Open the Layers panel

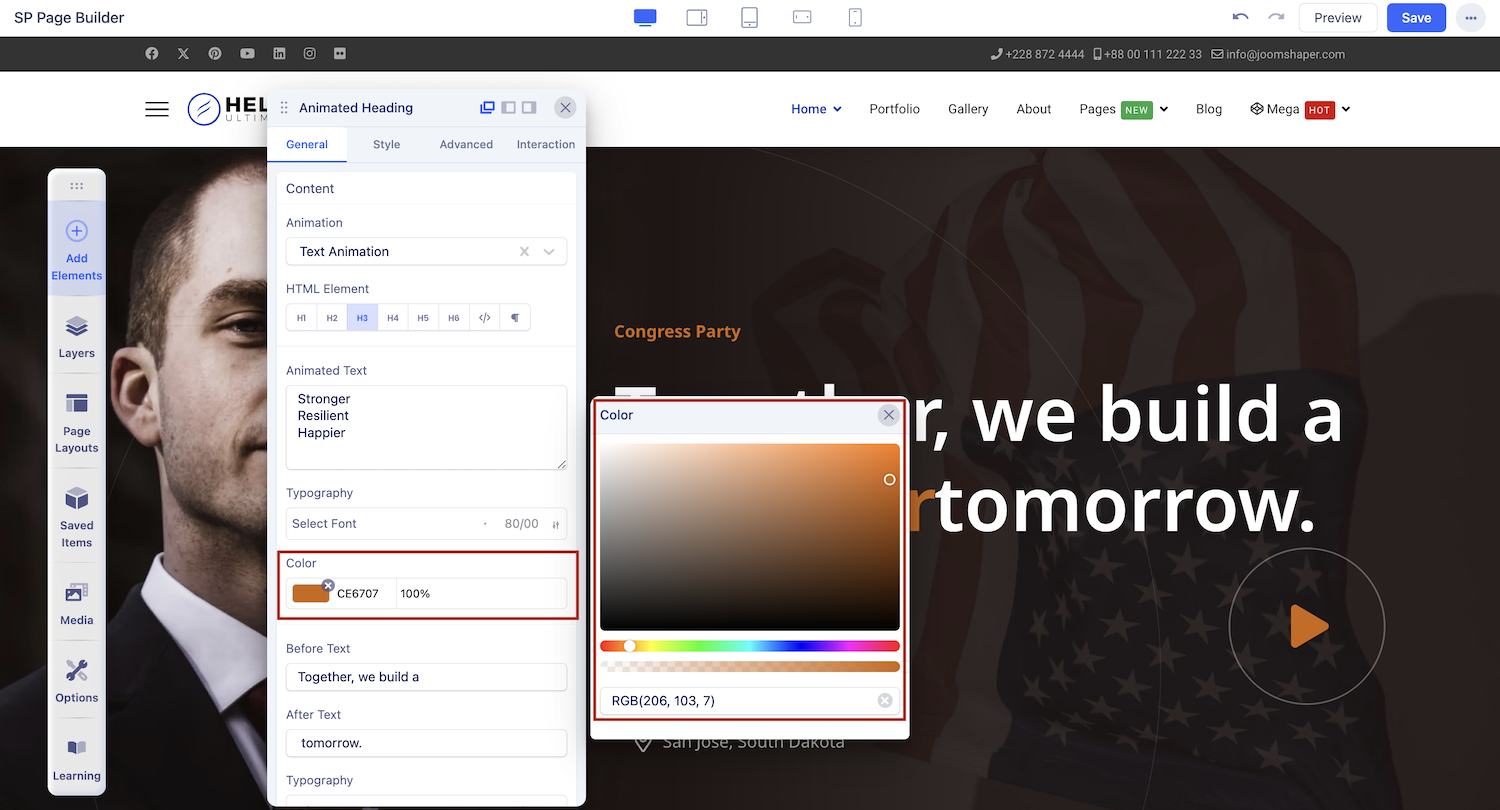77,337
